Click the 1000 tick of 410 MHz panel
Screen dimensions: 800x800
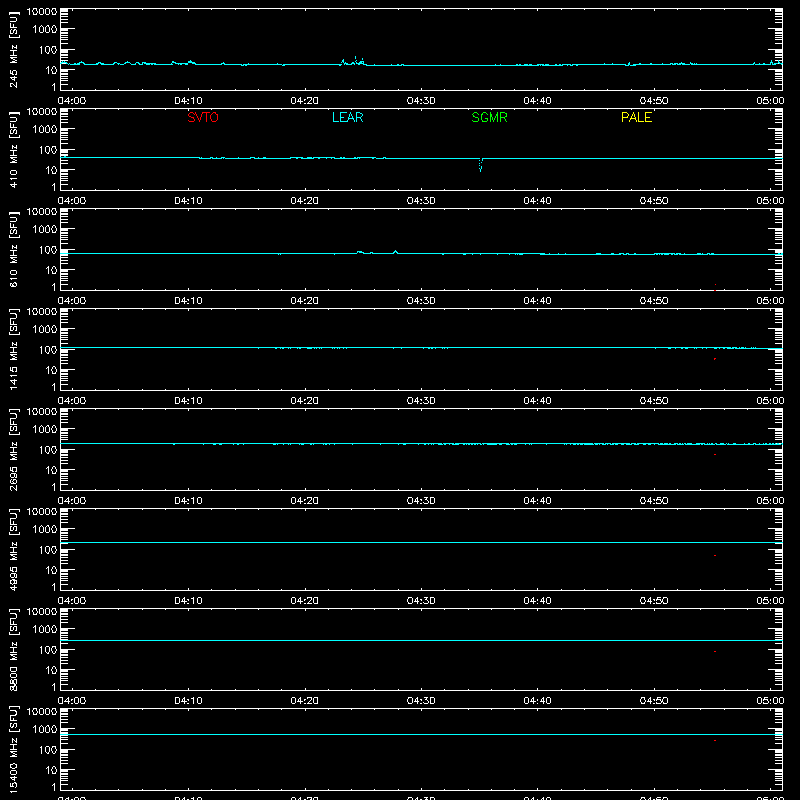point(45,129)
